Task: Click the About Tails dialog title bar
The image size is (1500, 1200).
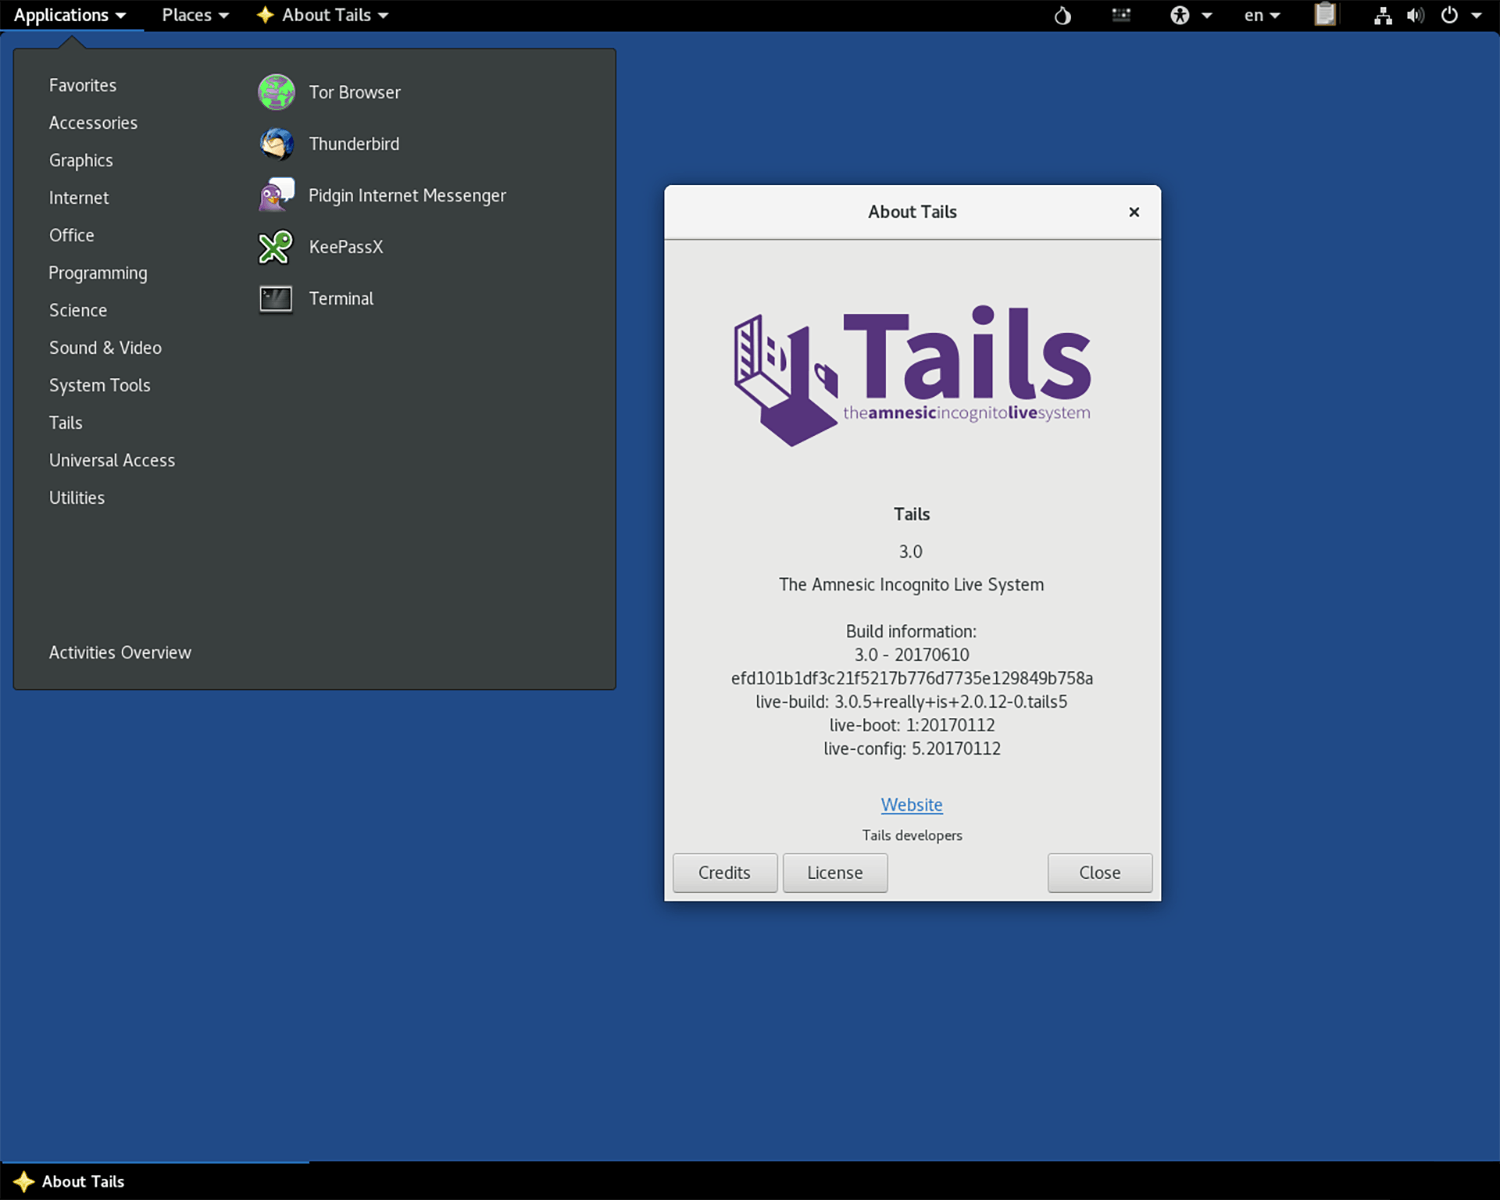Action: (913, 212)
